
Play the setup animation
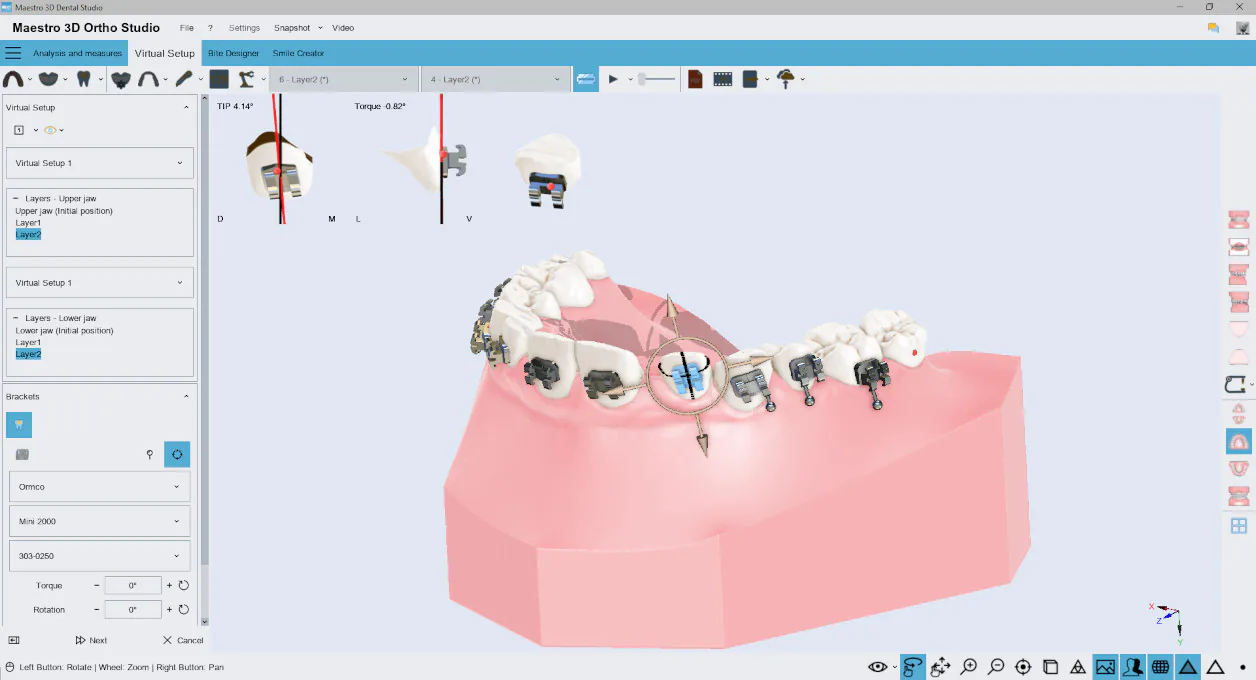point(614,79)
